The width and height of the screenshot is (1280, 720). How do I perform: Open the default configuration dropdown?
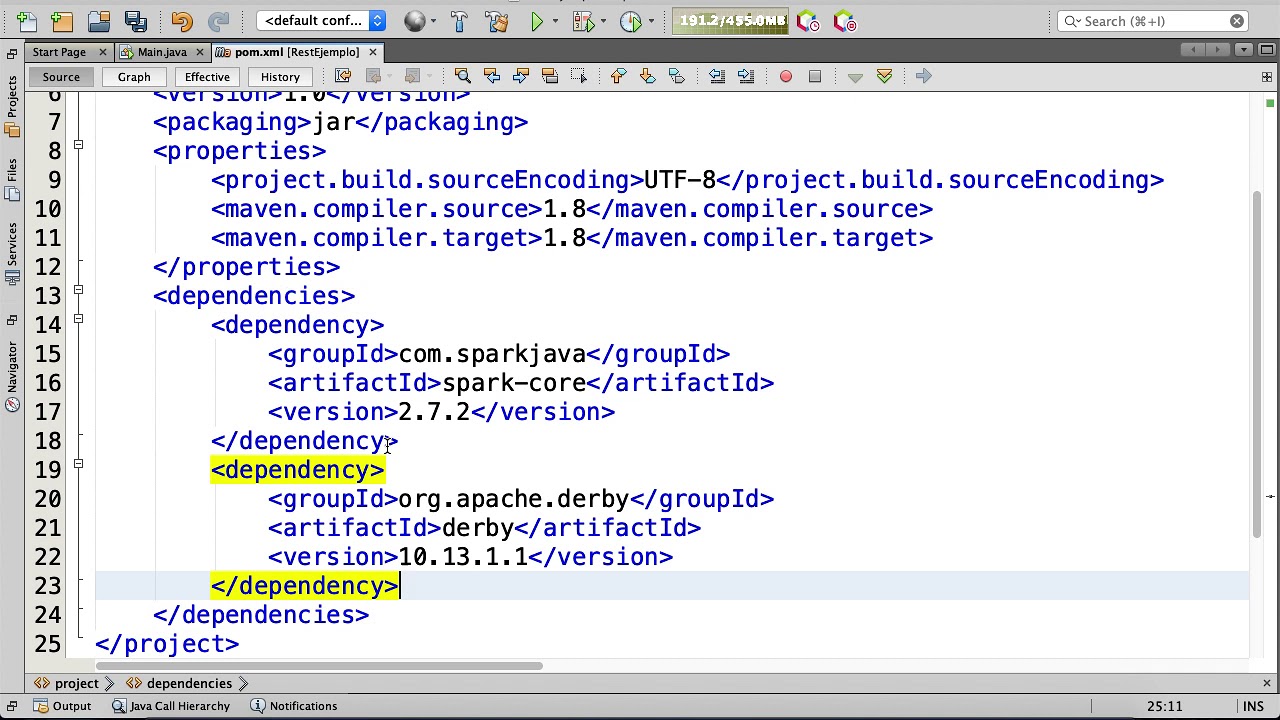322,21
